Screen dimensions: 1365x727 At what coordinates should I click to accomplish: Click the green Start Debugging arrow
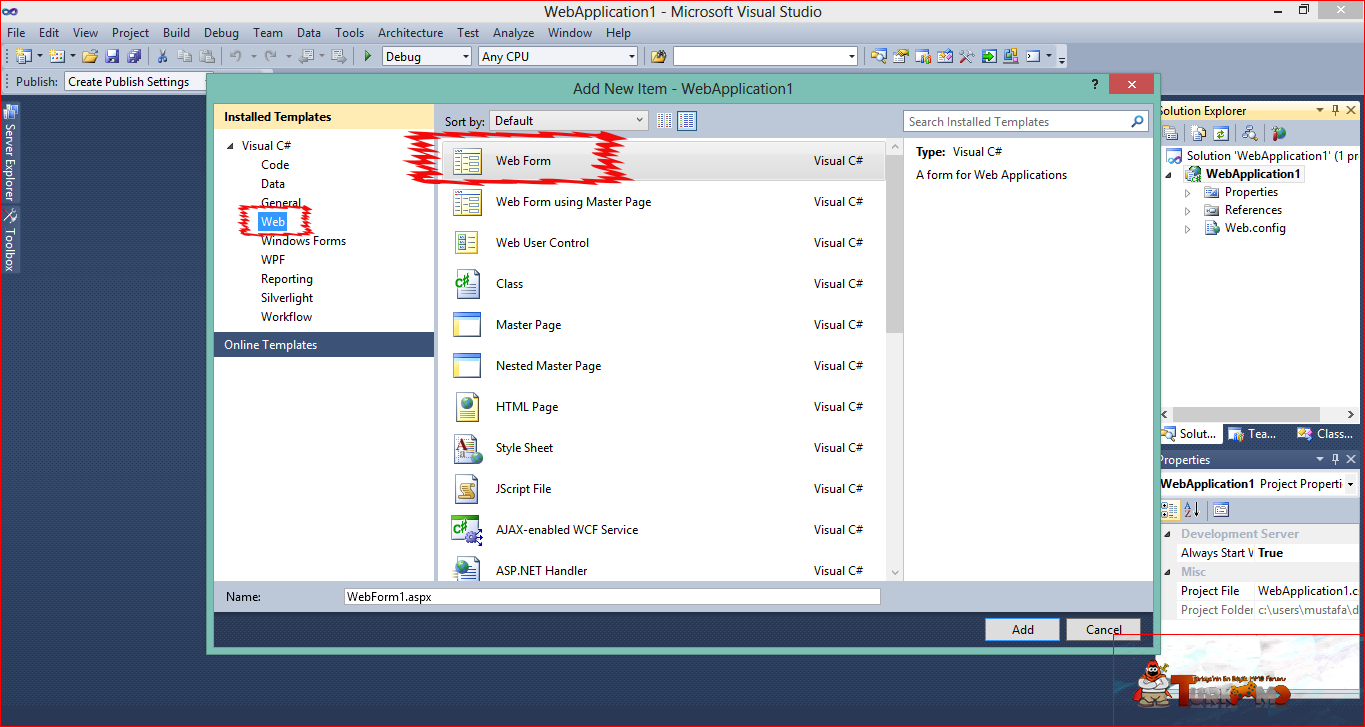368,57
